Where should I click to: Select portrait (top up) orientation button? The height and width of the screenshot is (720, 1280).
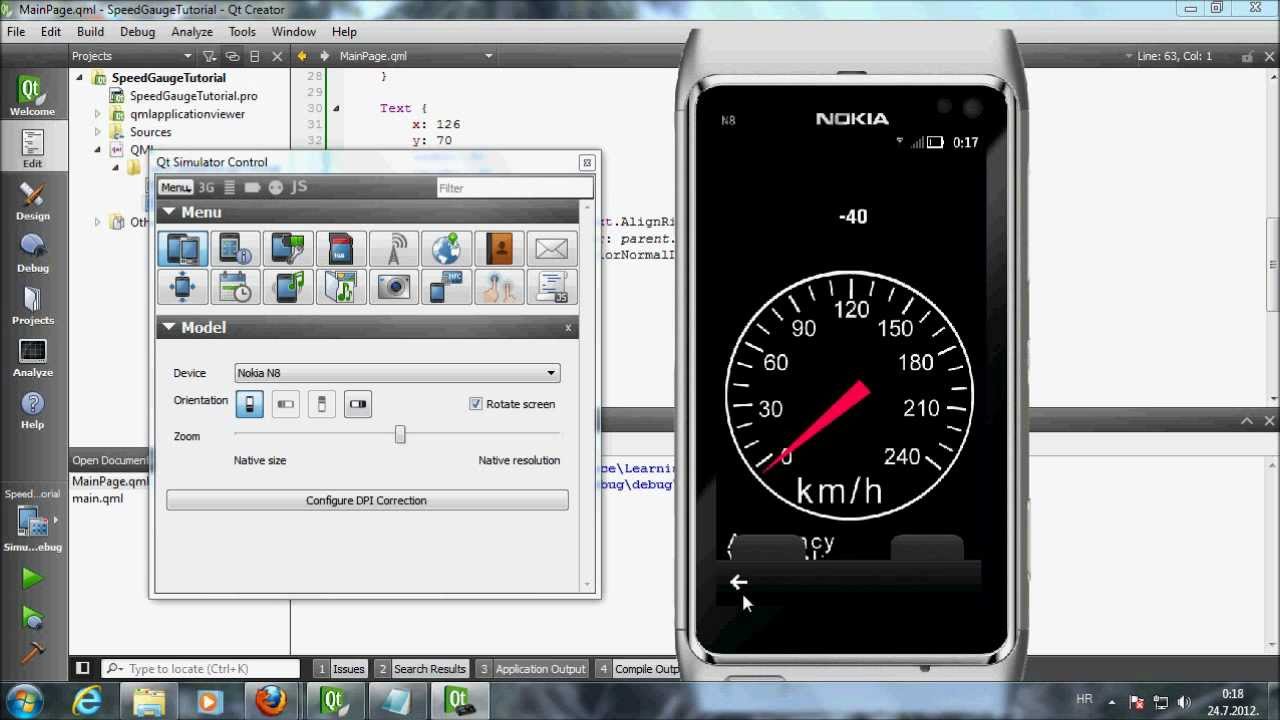click(249, 404)
